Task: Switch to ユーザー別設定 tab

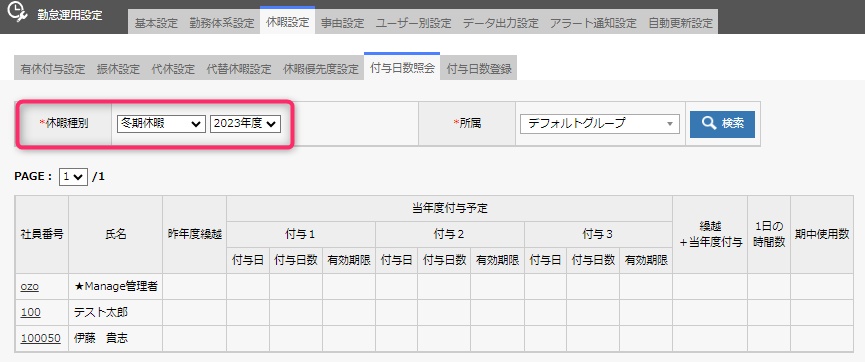Action: click(x=414, y=23)
